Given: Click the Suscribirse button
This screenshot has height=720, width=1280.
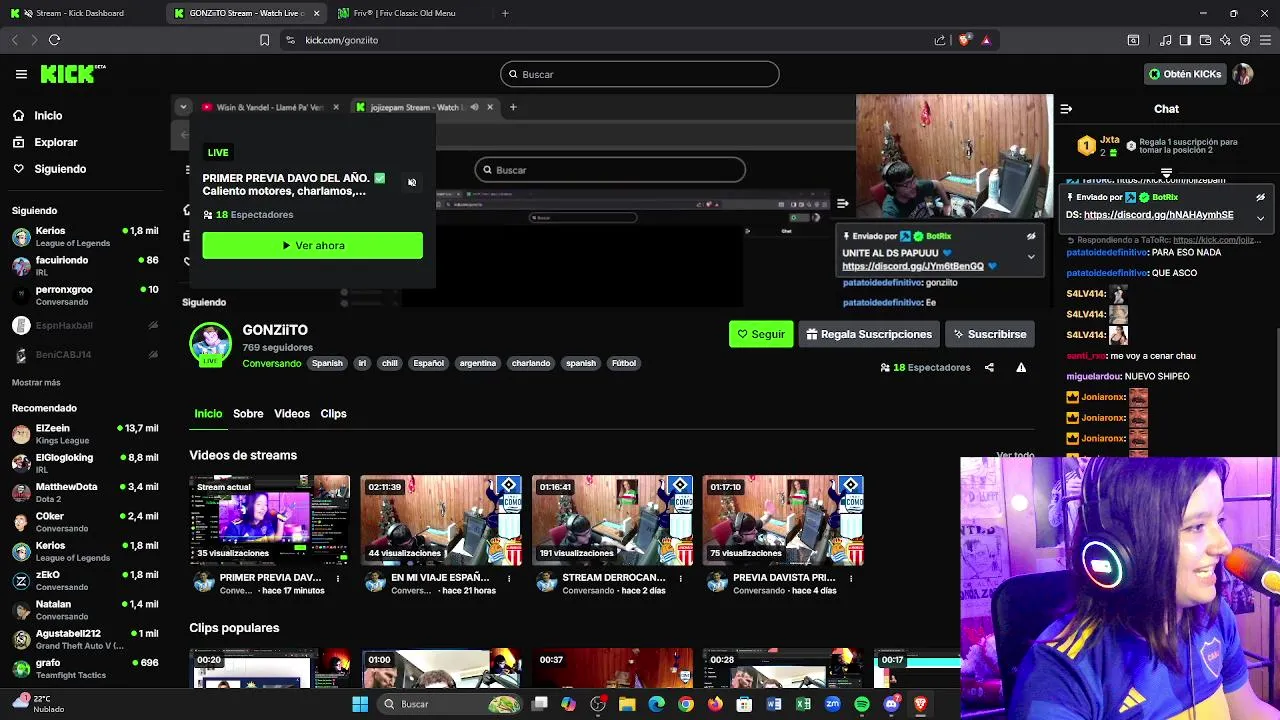Looking at the screenshot, I should [989, 334].
